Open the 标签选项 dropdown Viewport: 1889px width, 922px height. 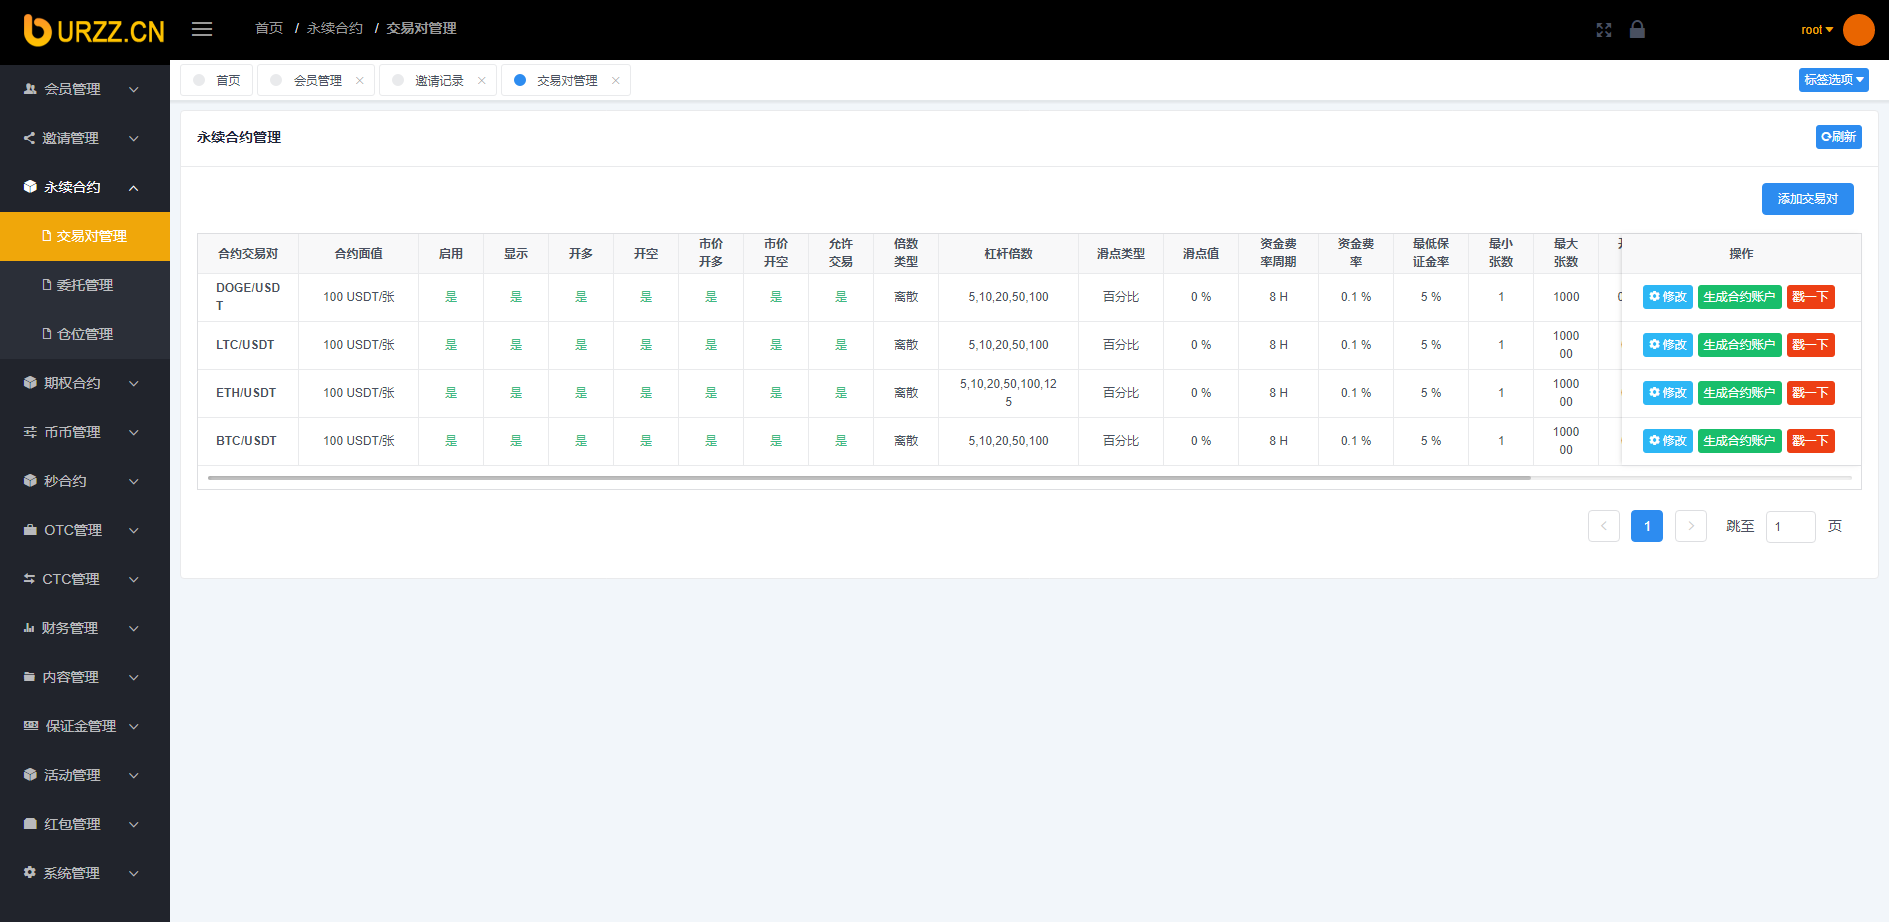[x=1833, y=80]
